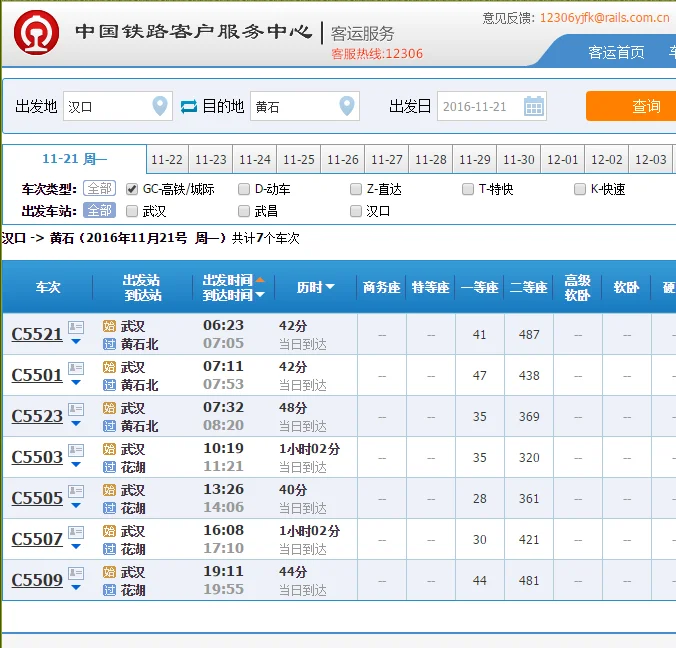Switch to the 11-25 date tab
Viewport: 676px width, 648px height.
299,160
